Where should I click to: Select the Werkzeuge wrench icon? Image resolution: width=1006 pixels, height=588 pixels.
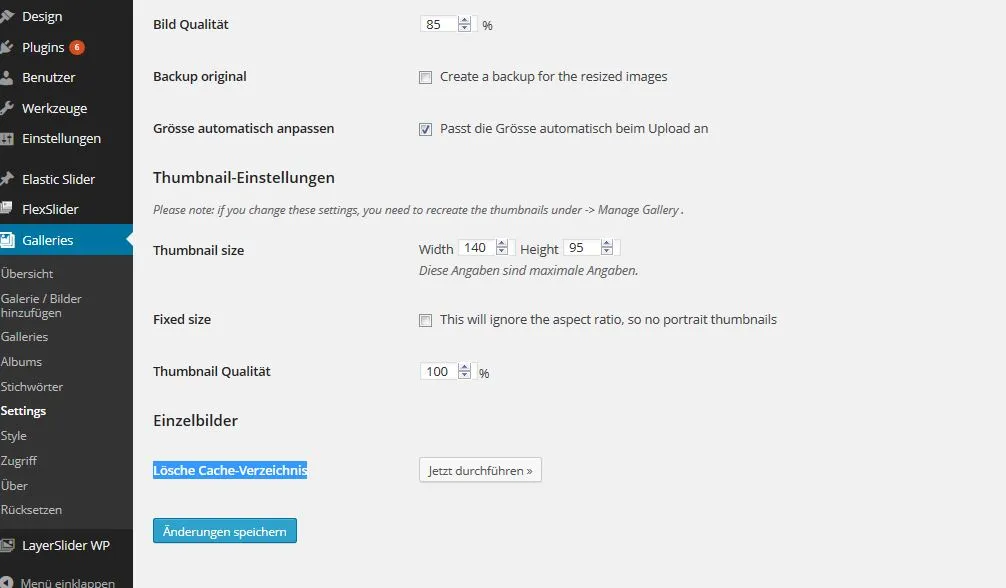[x=6, y=108]
